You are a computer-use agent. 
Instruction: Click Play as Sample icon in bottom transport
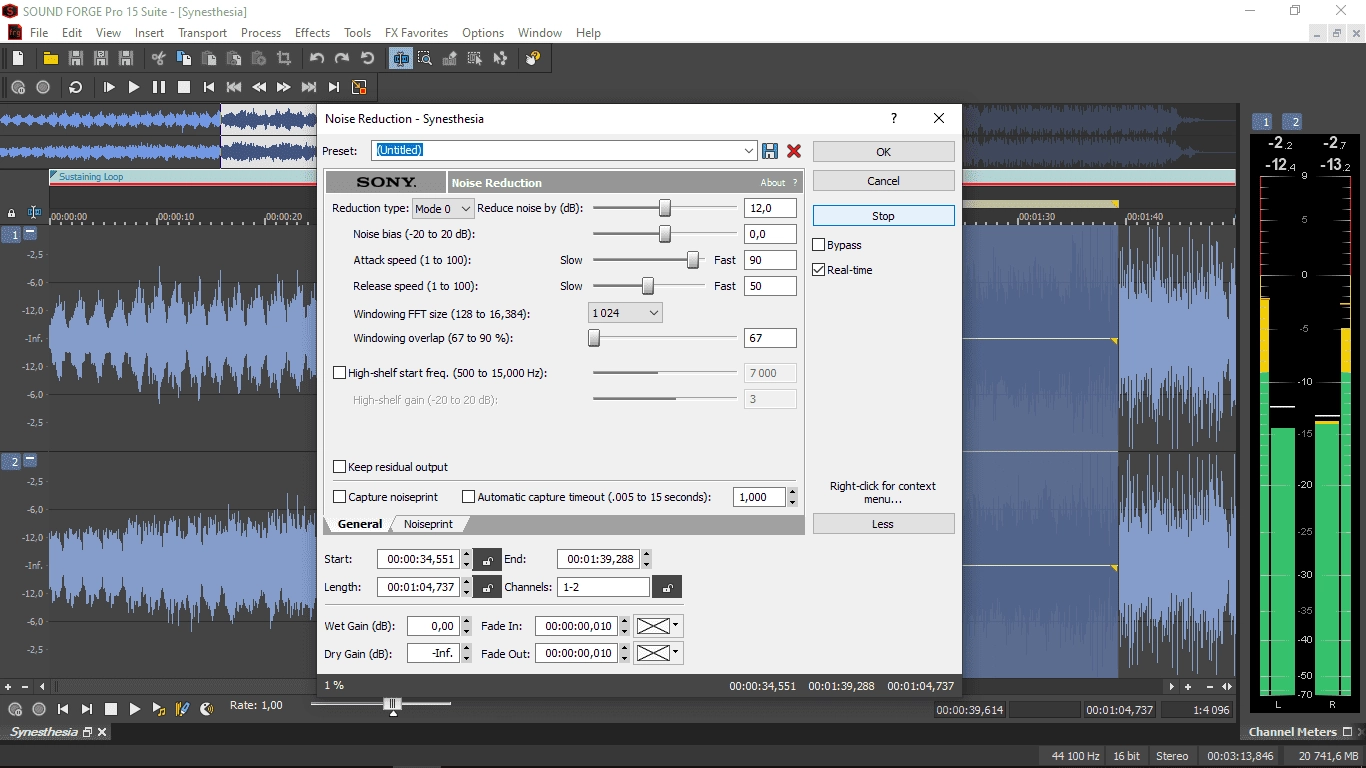pos(159,709)
